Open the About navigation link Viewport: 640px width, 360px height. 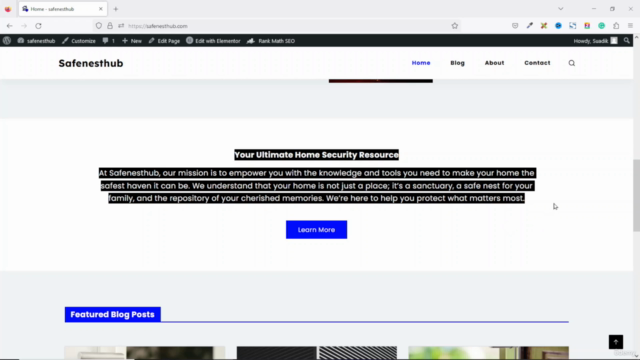[x=494, y=63]
